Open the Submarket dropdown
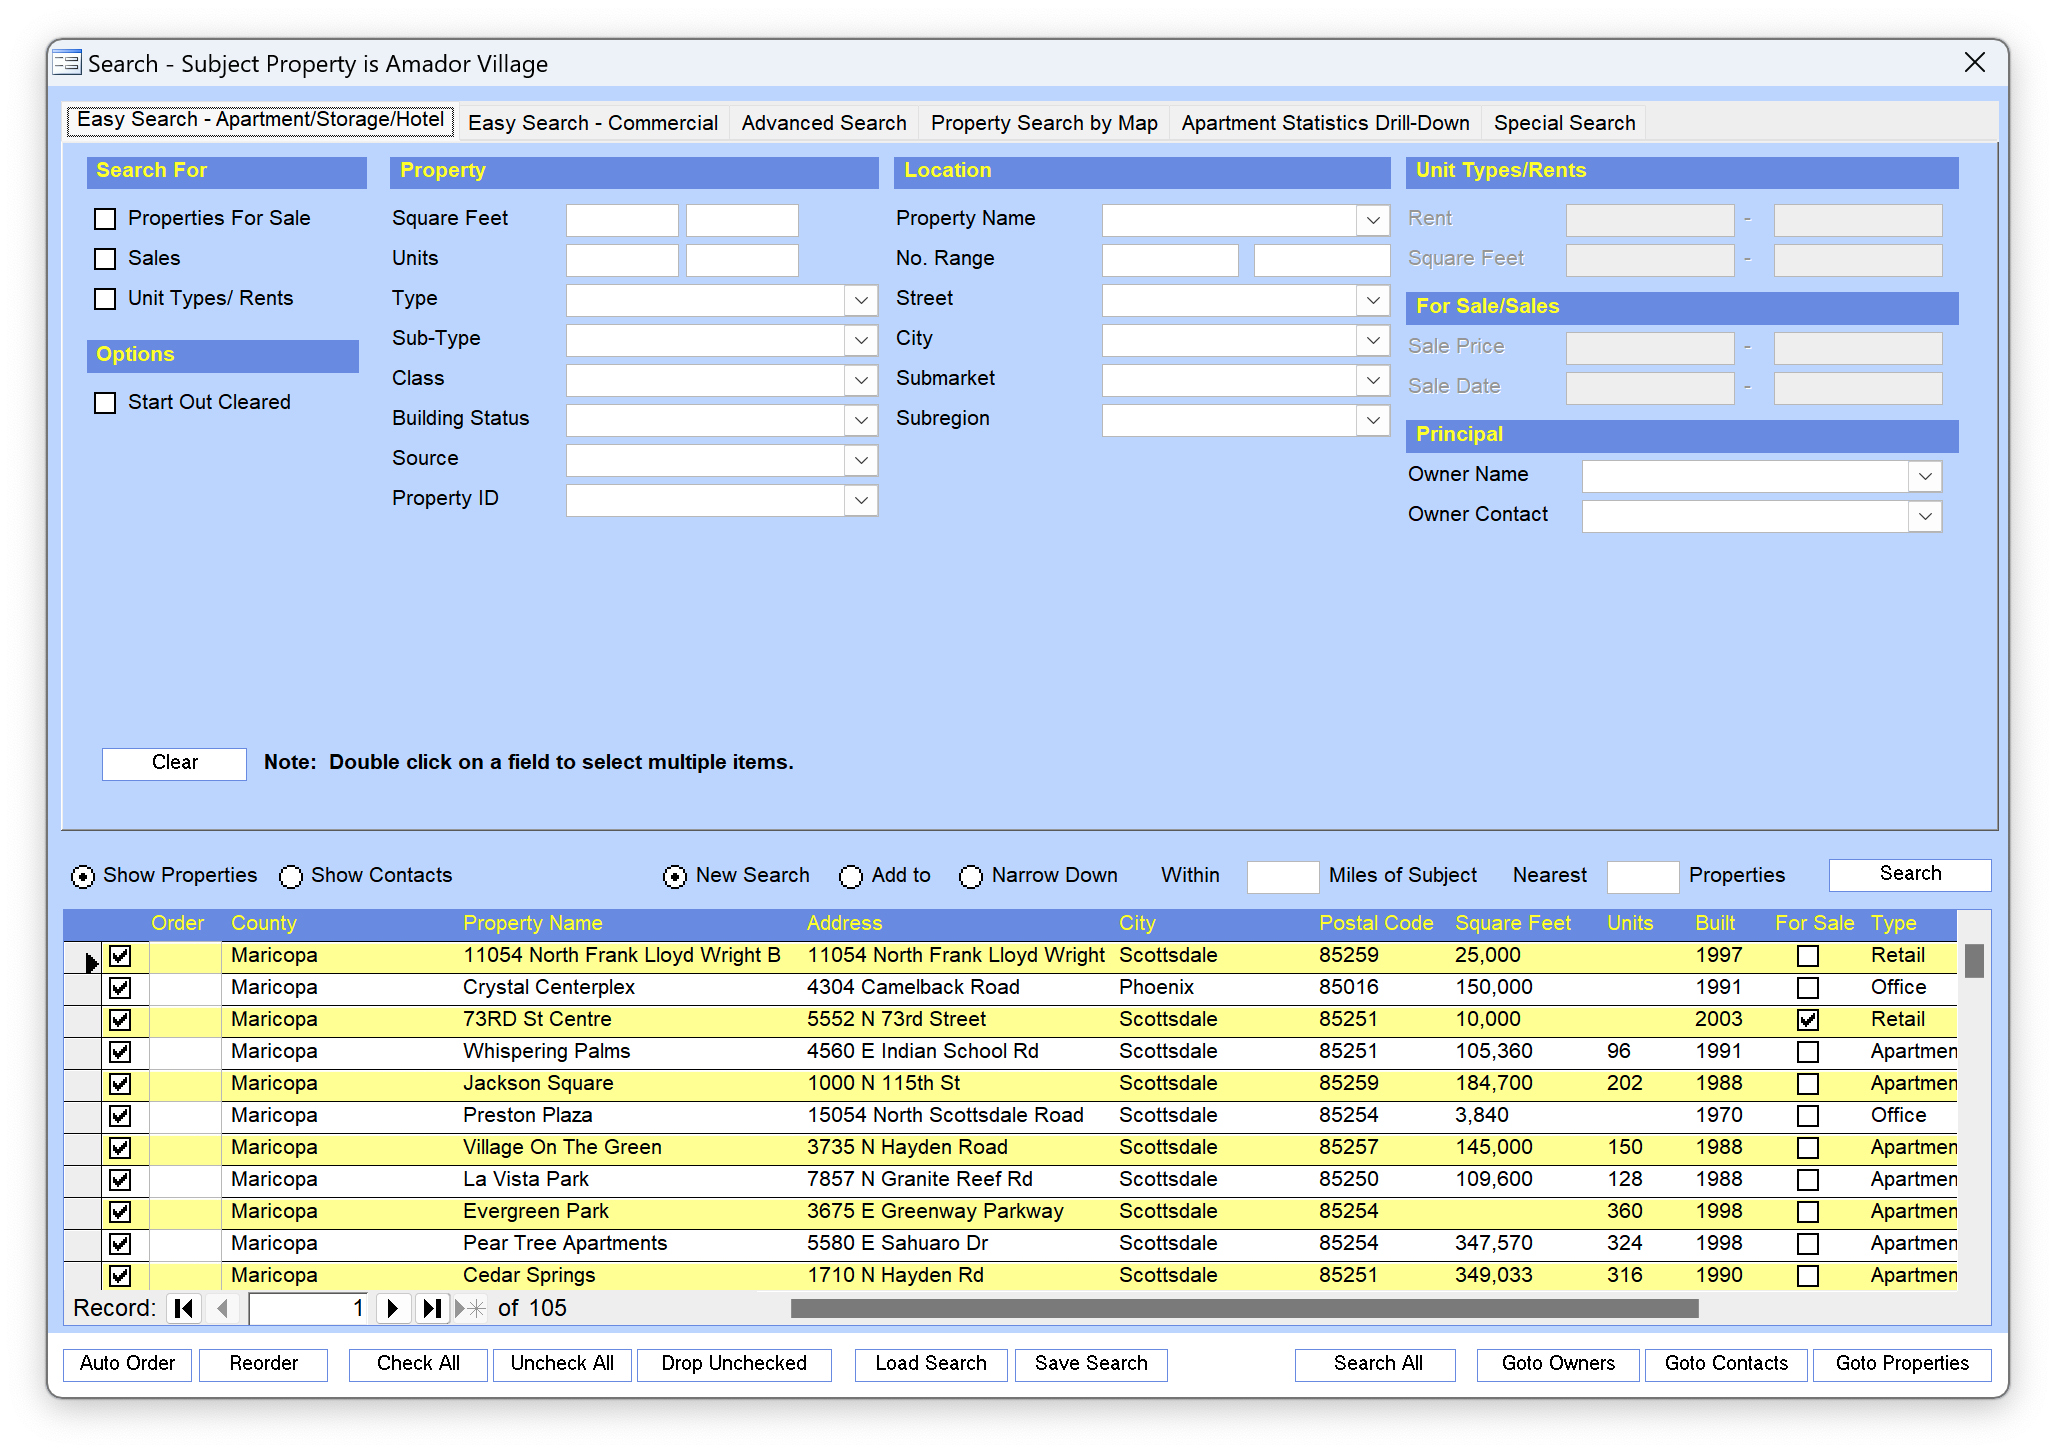2056x1454 pixels. pyautogui.click(x=1373, y=380)
